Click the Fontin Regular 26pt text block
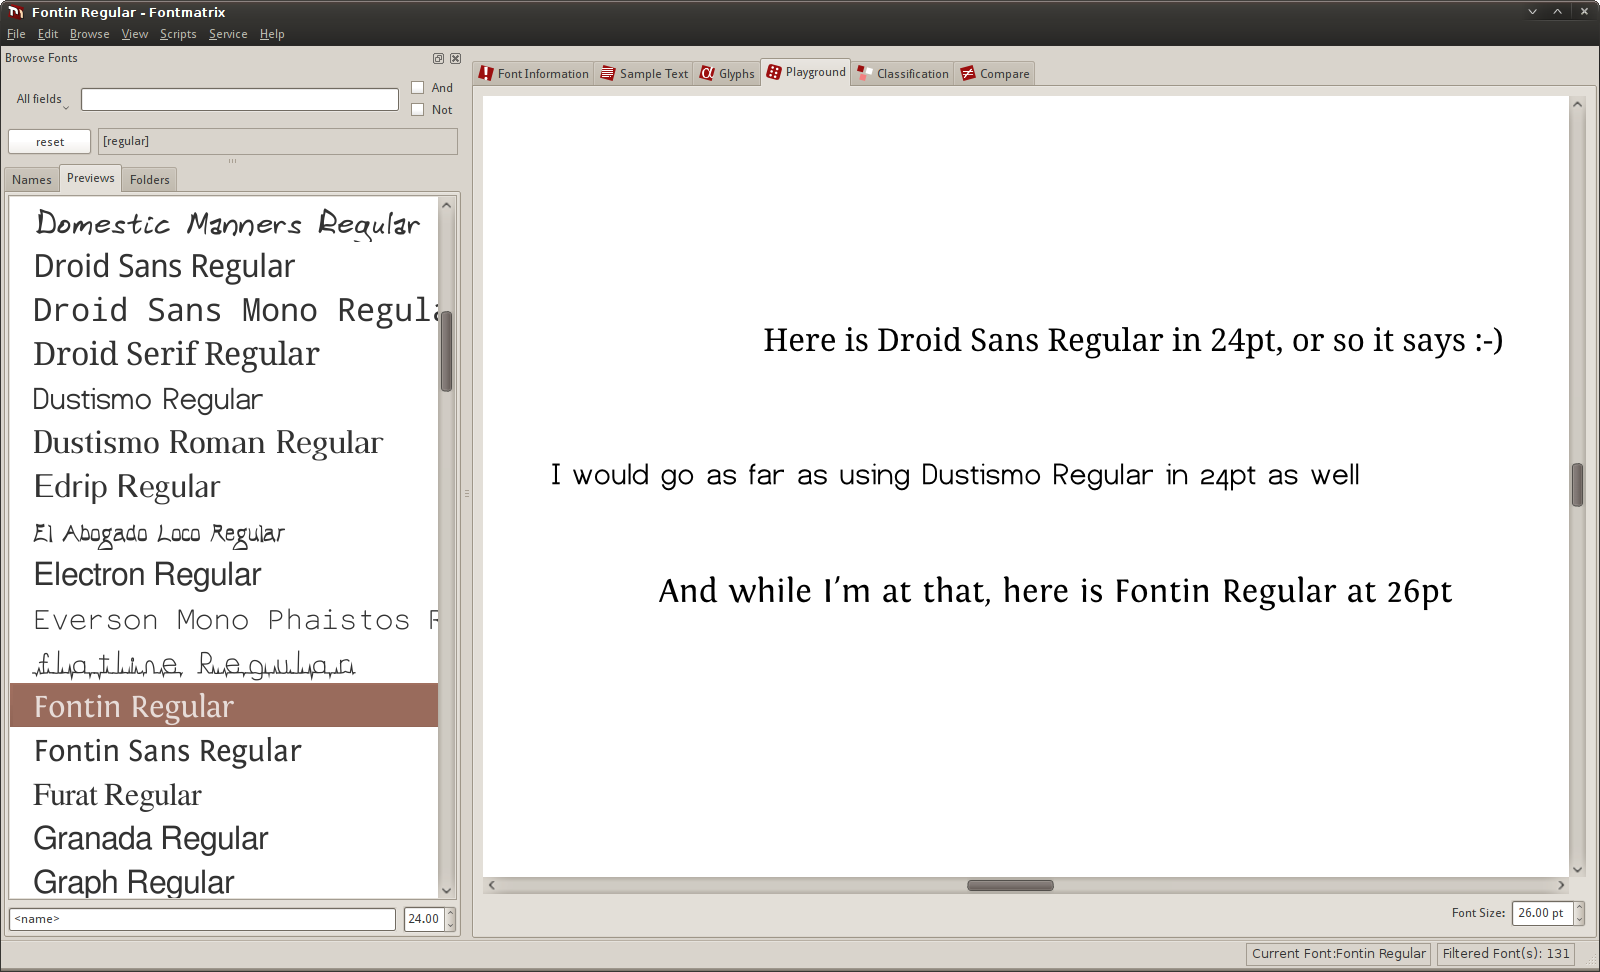This screenshot has width=1600, height=972. point(1055,591)
